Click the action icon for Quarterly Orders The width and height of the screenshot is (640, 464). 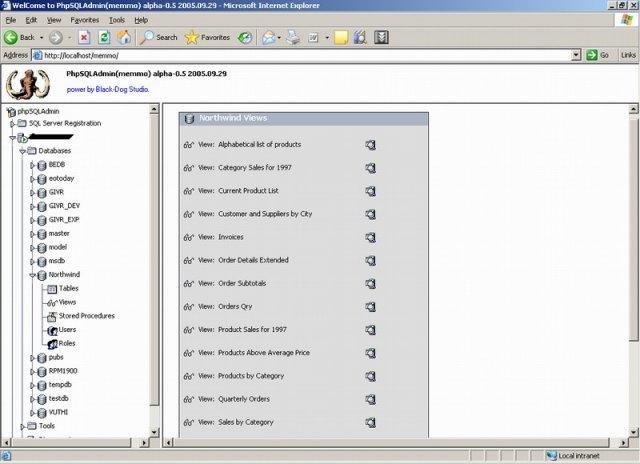(370, 400)
